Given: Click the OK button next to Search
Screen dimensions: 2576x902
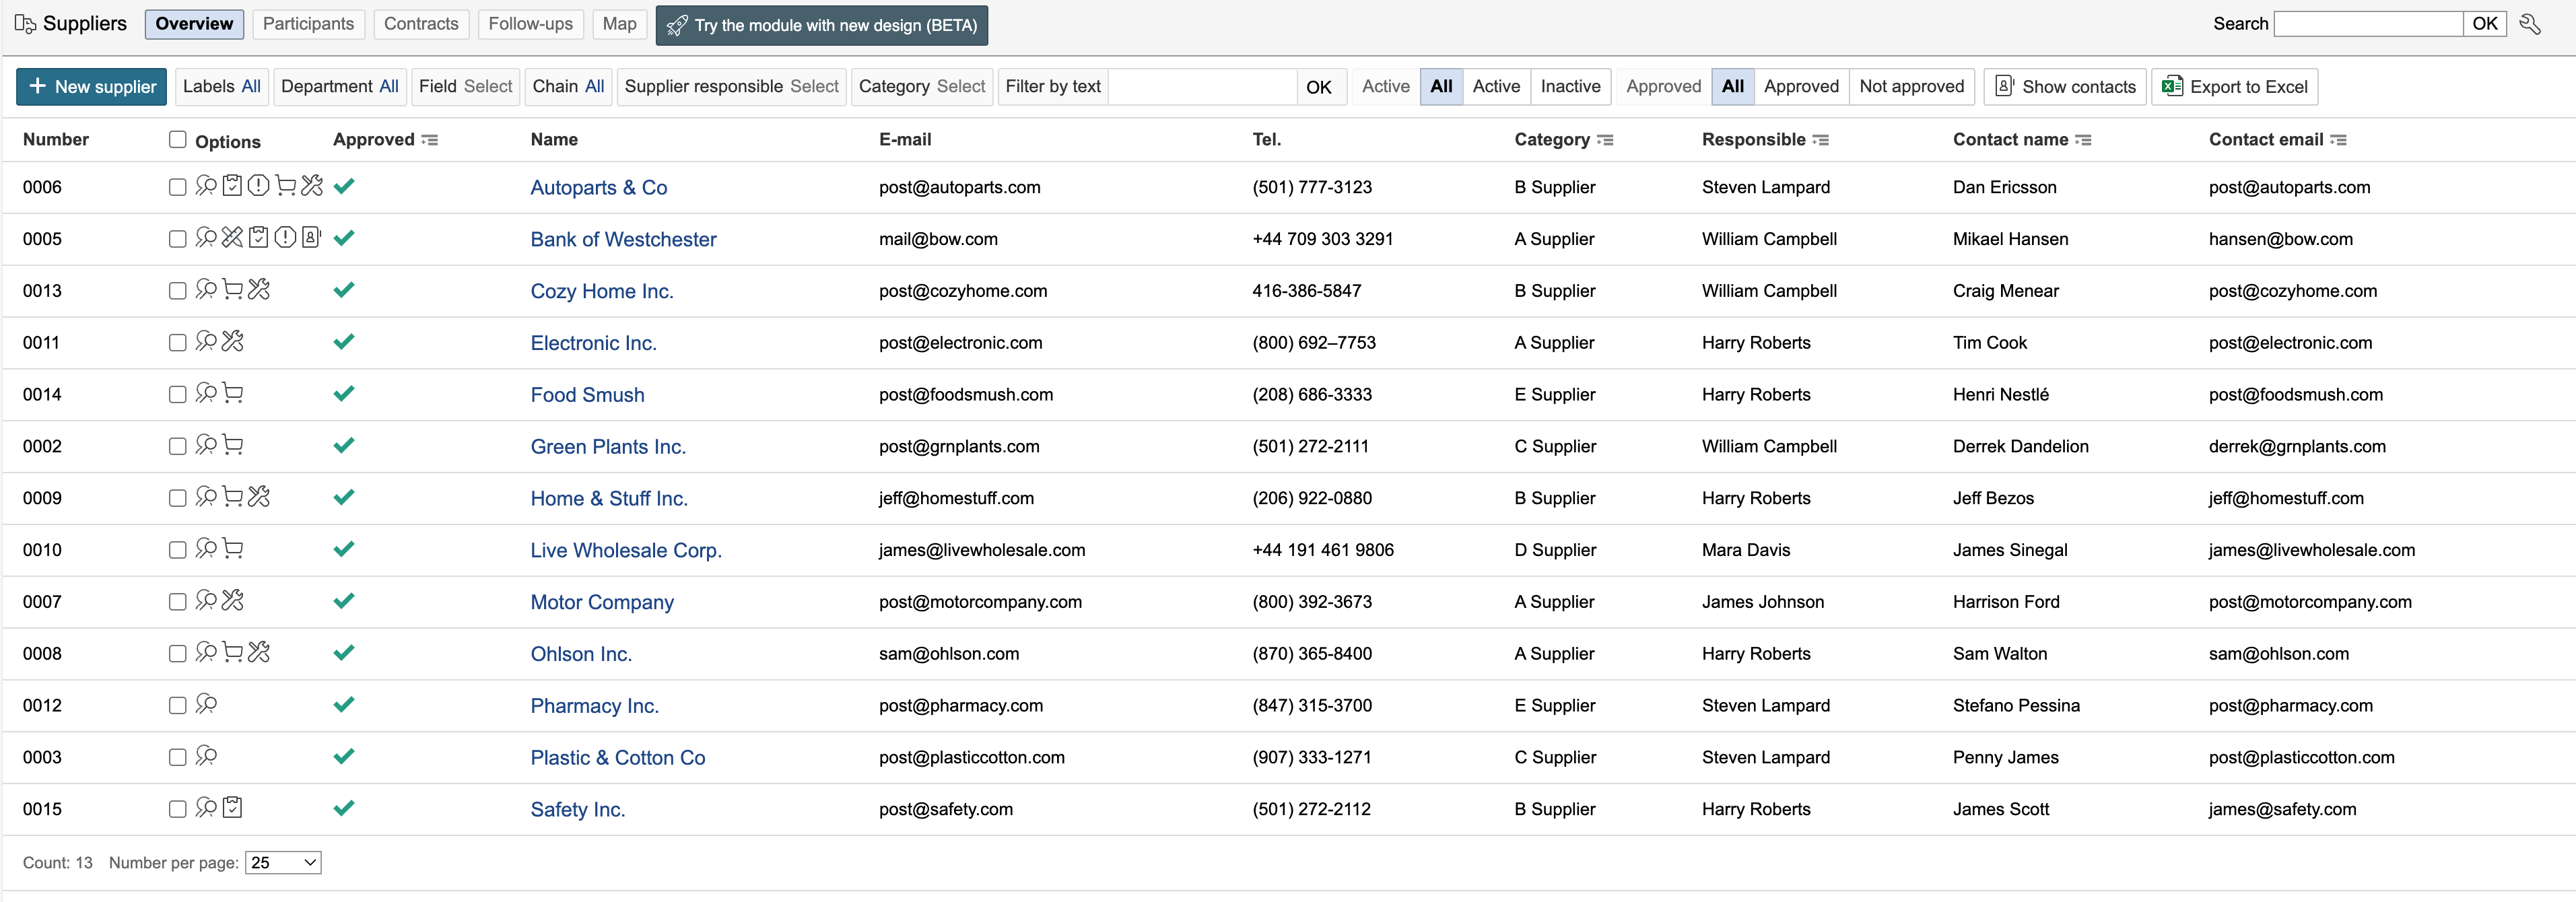Looking at the screenshot, I should click(x=2485, y=24).
